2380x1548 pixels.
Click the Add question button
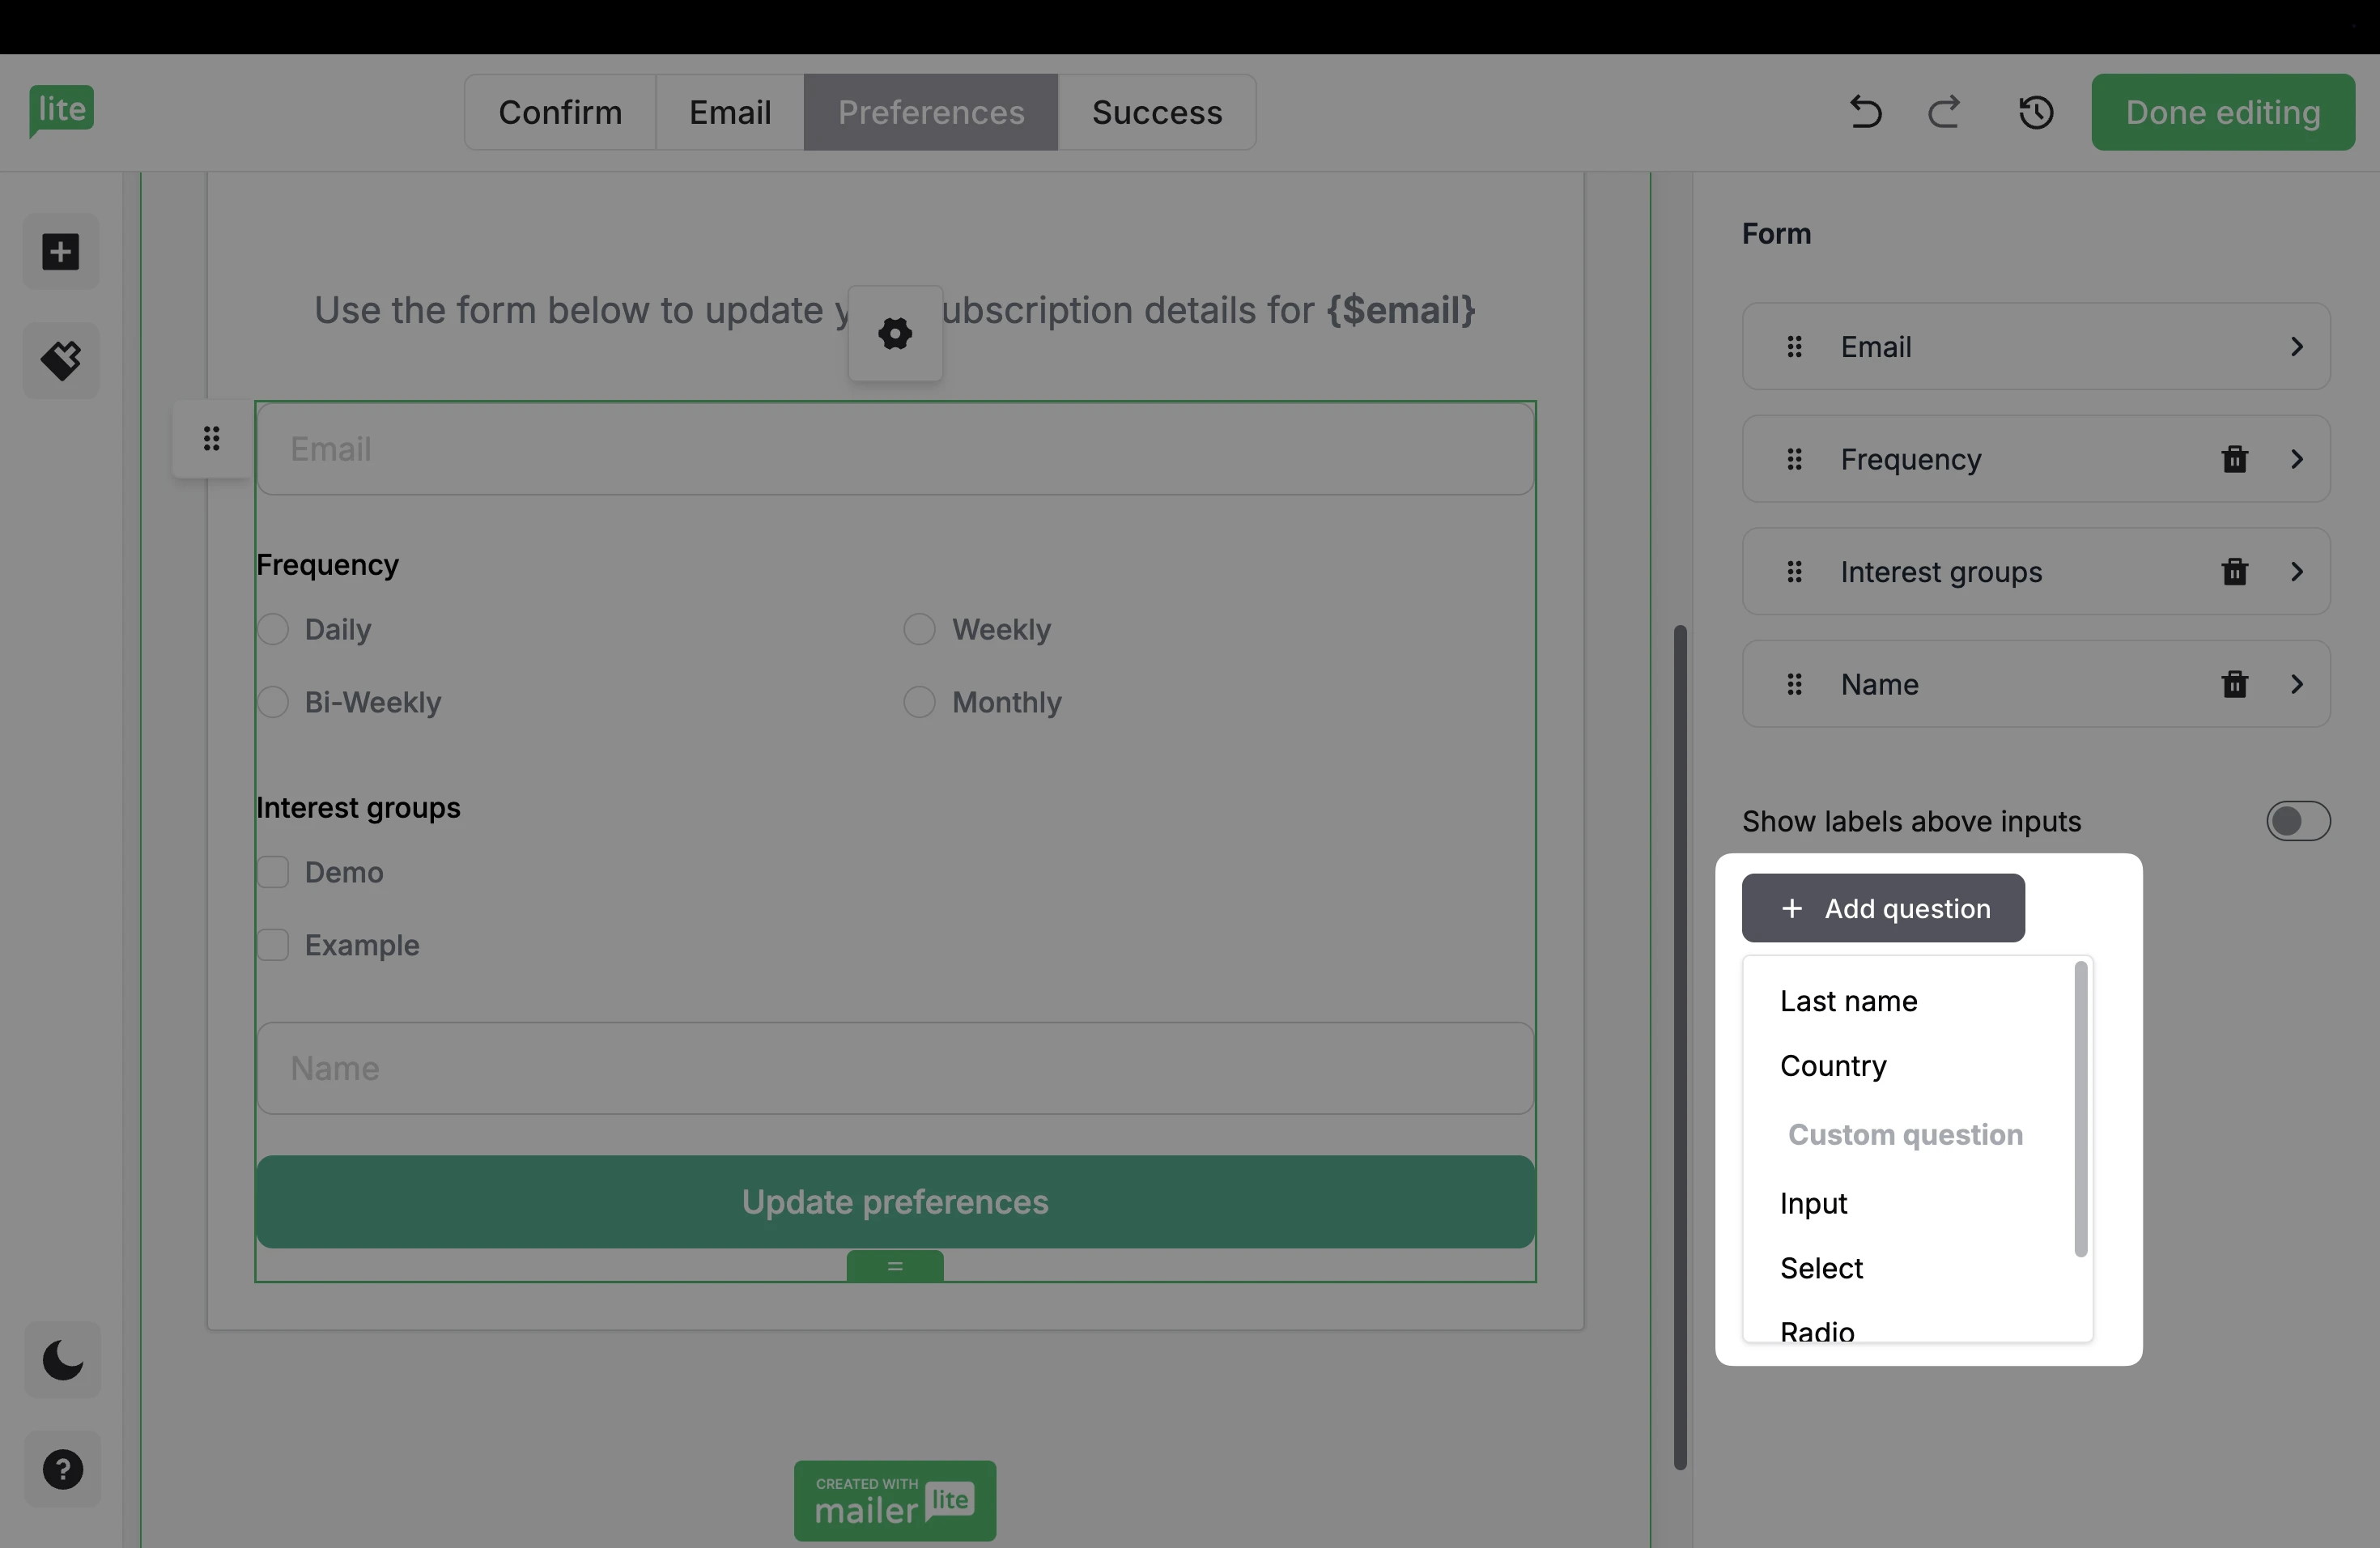(1883, 908)
